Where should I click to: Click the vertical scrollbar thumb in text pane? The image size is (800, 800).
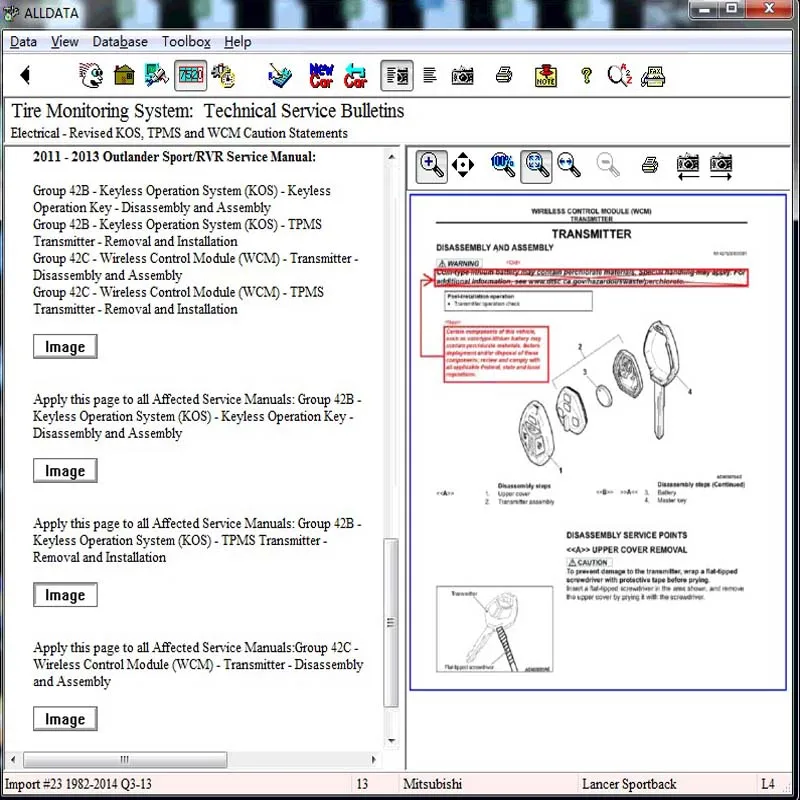[391, 622]
